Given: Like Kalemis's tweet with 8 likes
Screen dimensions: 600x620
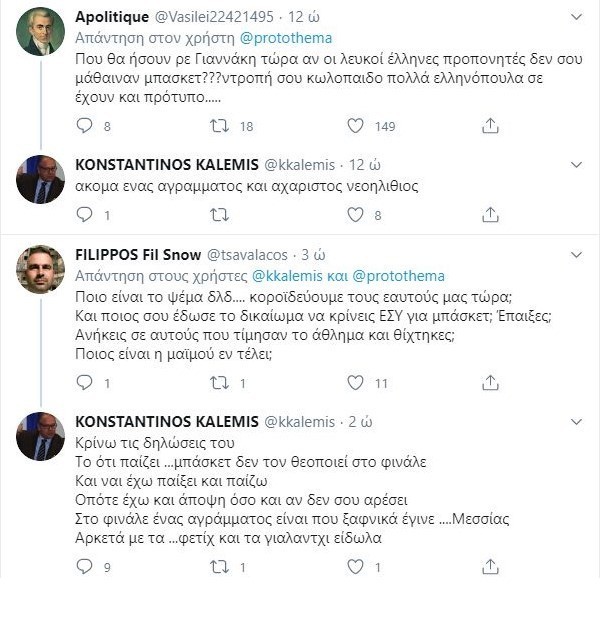Looking at the screenshot, I should (x=355, y=214).
